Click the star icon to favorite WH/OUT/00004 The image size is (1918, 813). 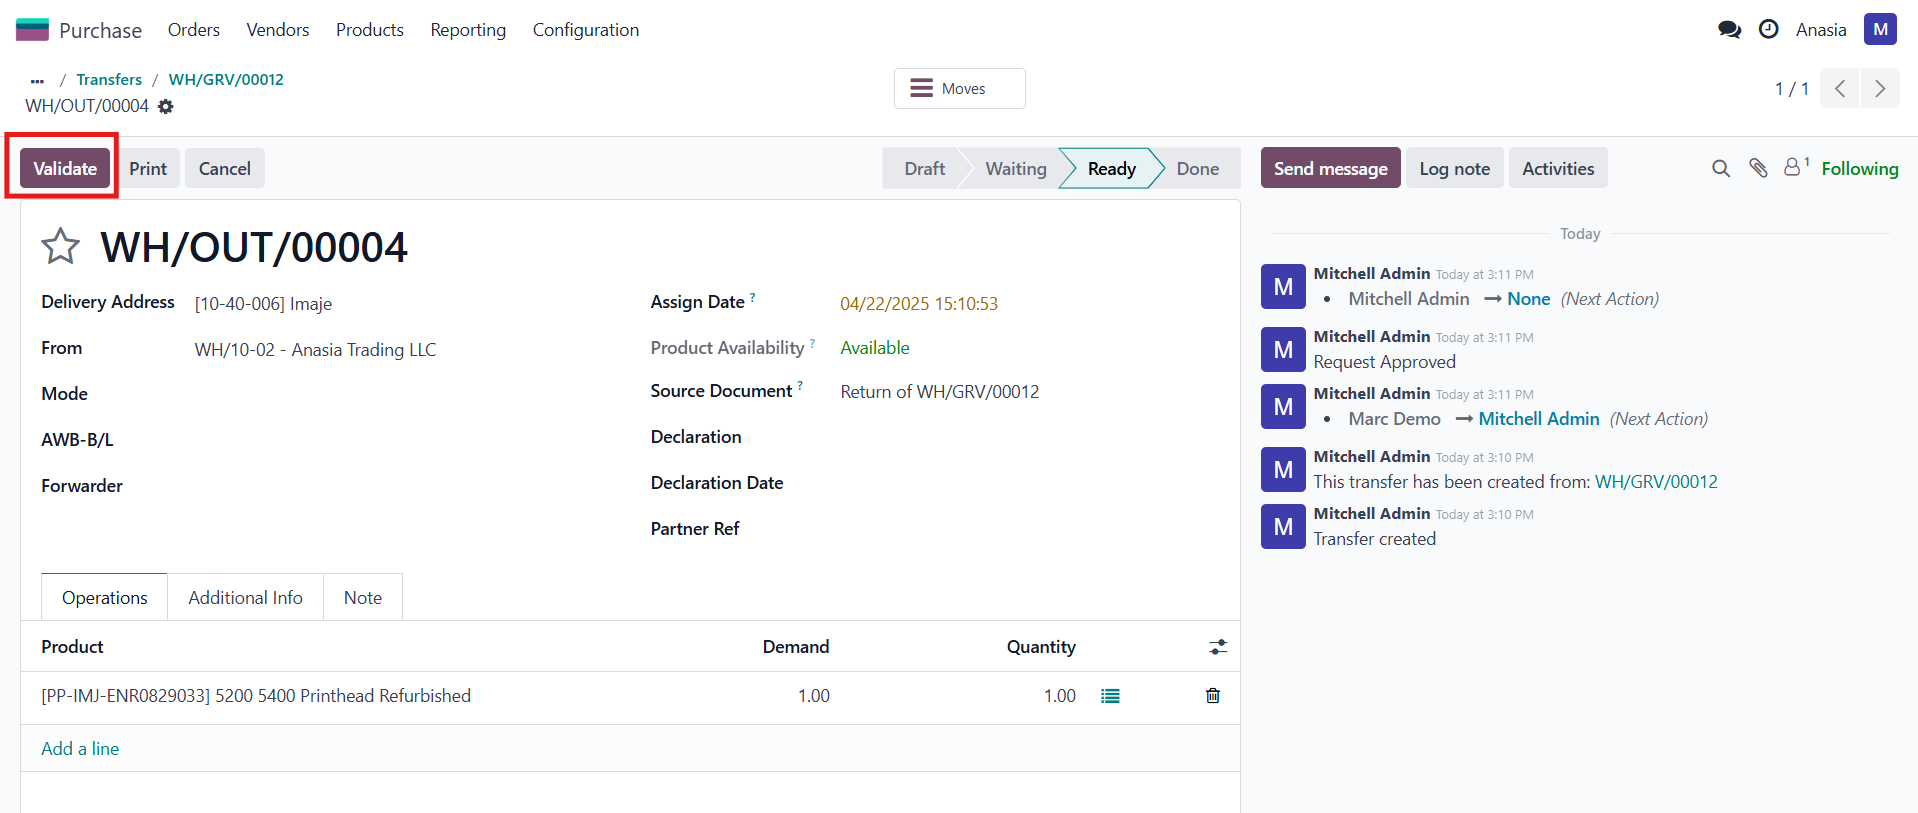point(60,246)
